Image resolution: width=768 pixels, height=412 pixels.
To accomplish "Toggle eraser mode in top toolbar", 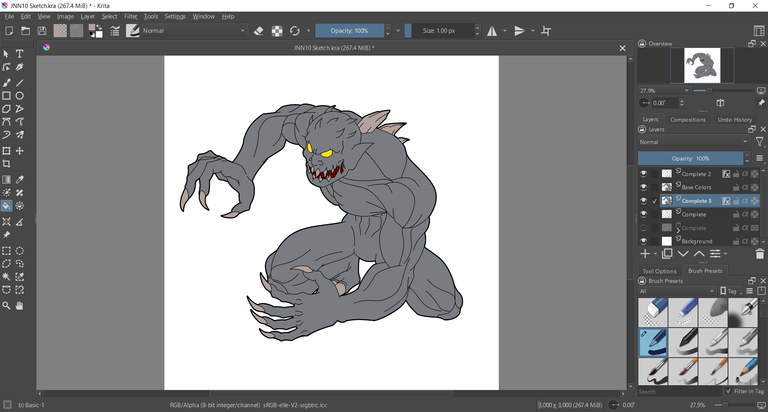I will tap(259, 31).
